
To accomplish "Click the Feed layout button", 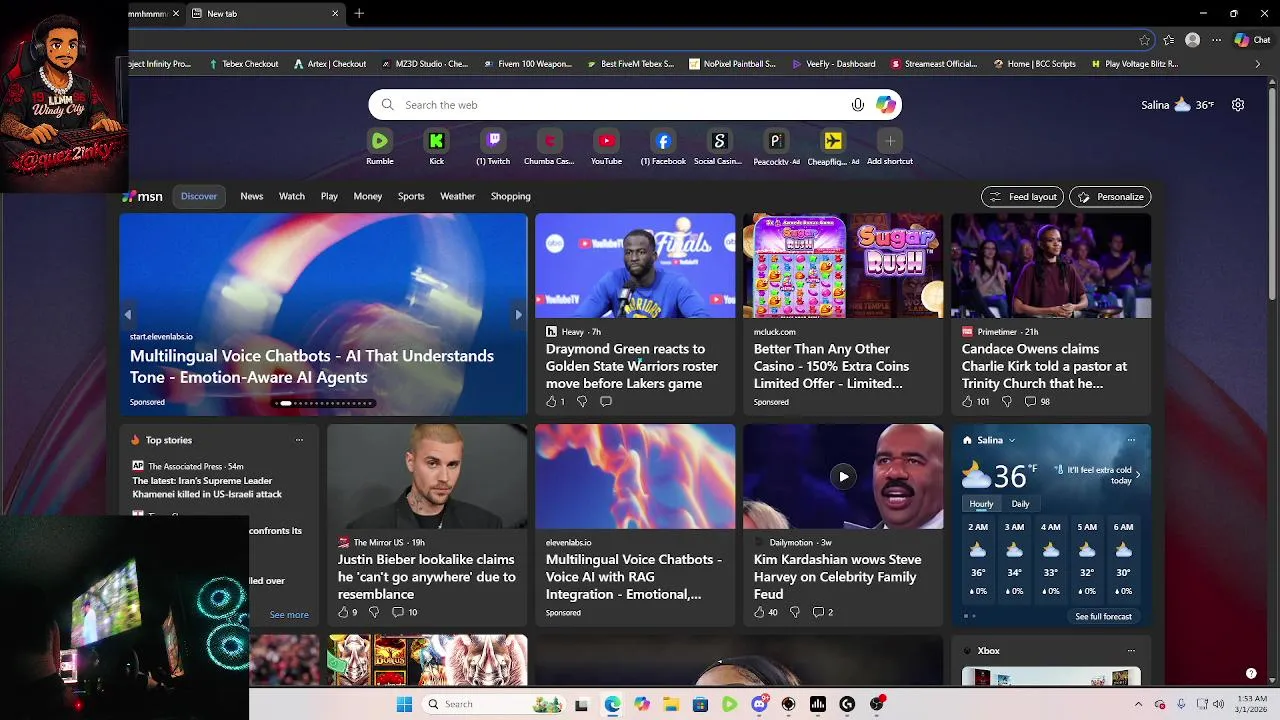I will point(1023,197).
